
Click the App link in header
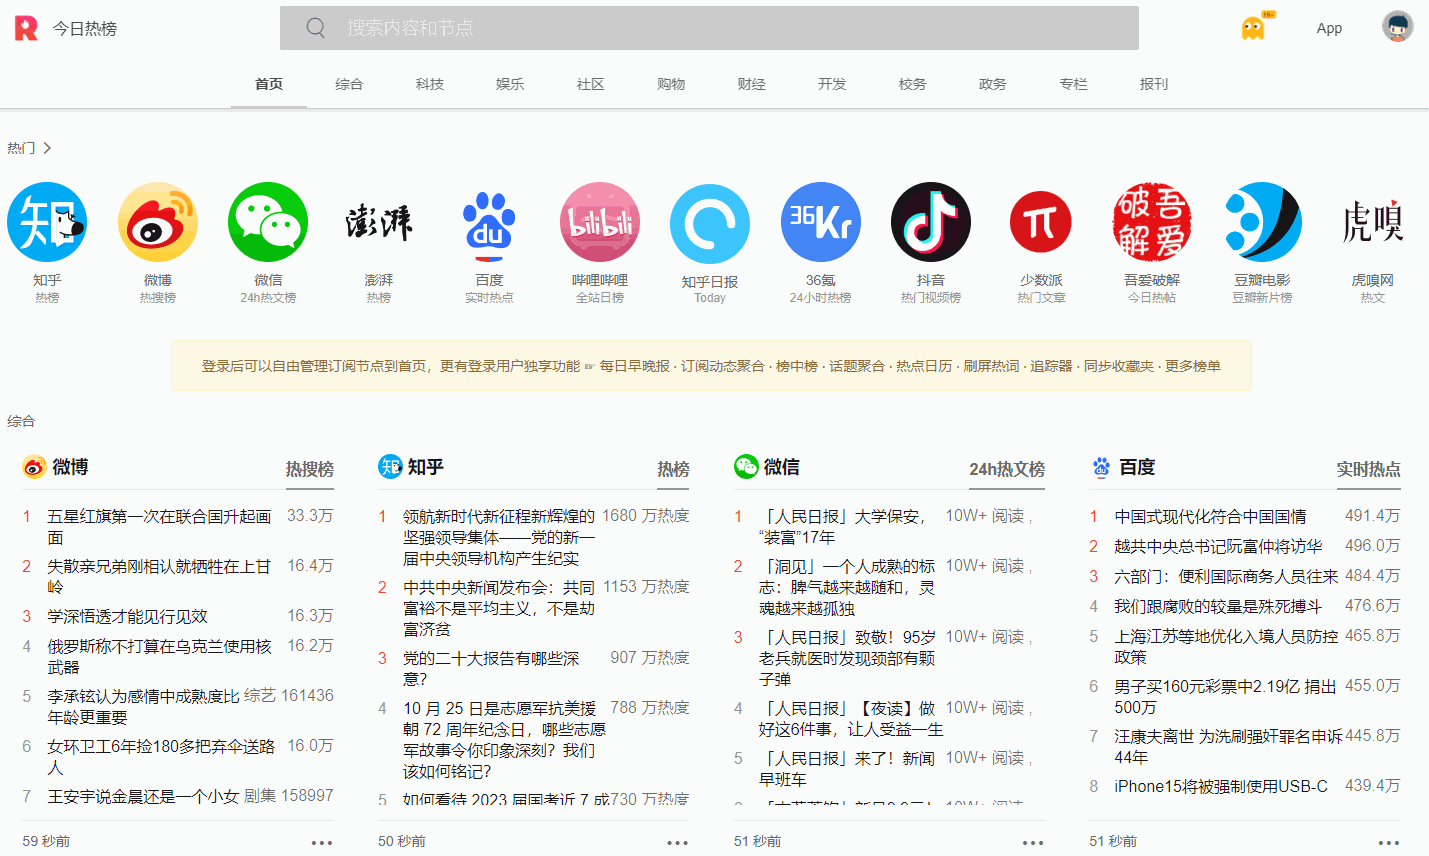tap(1329, 28)
